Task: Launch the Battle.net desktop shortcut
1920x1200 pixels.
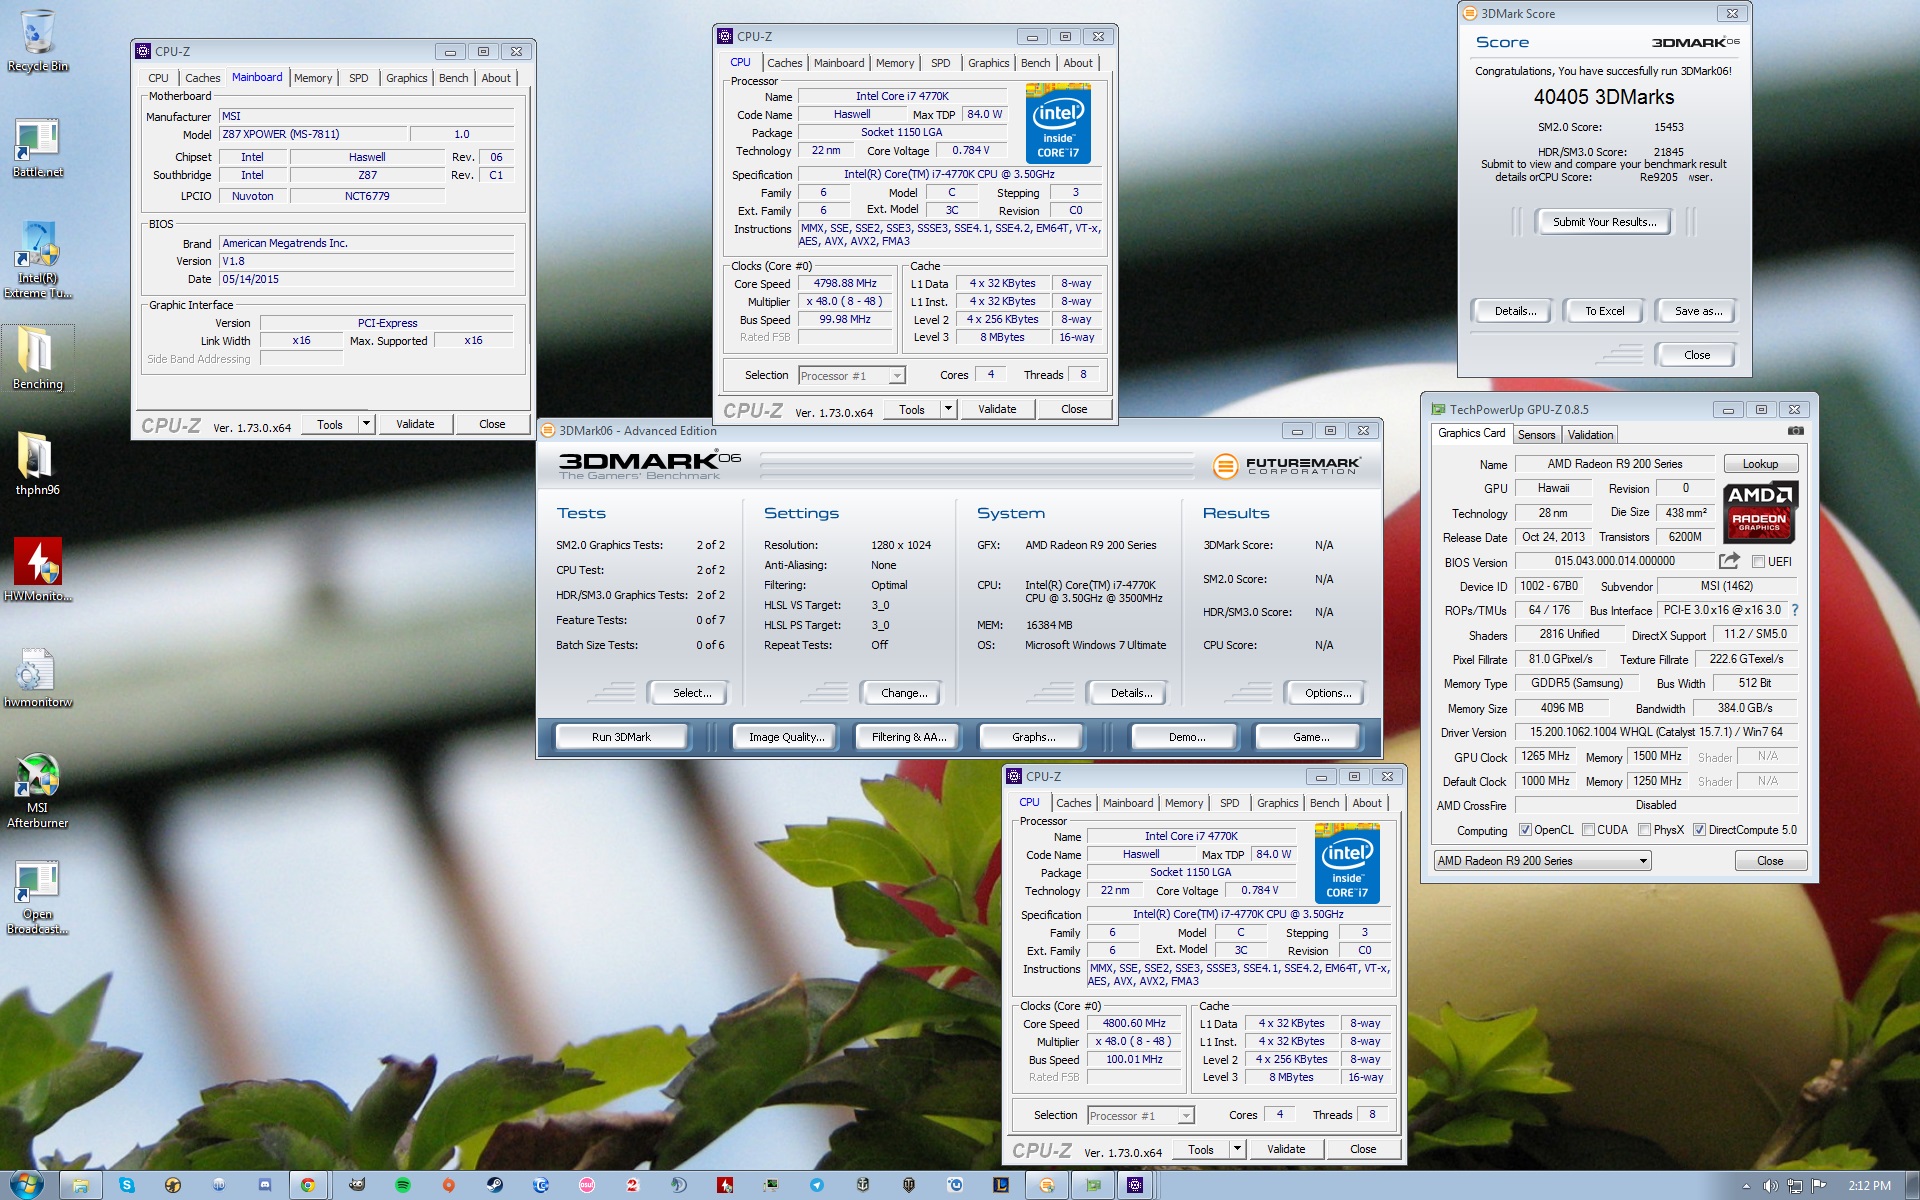Action: coord(38,147)
